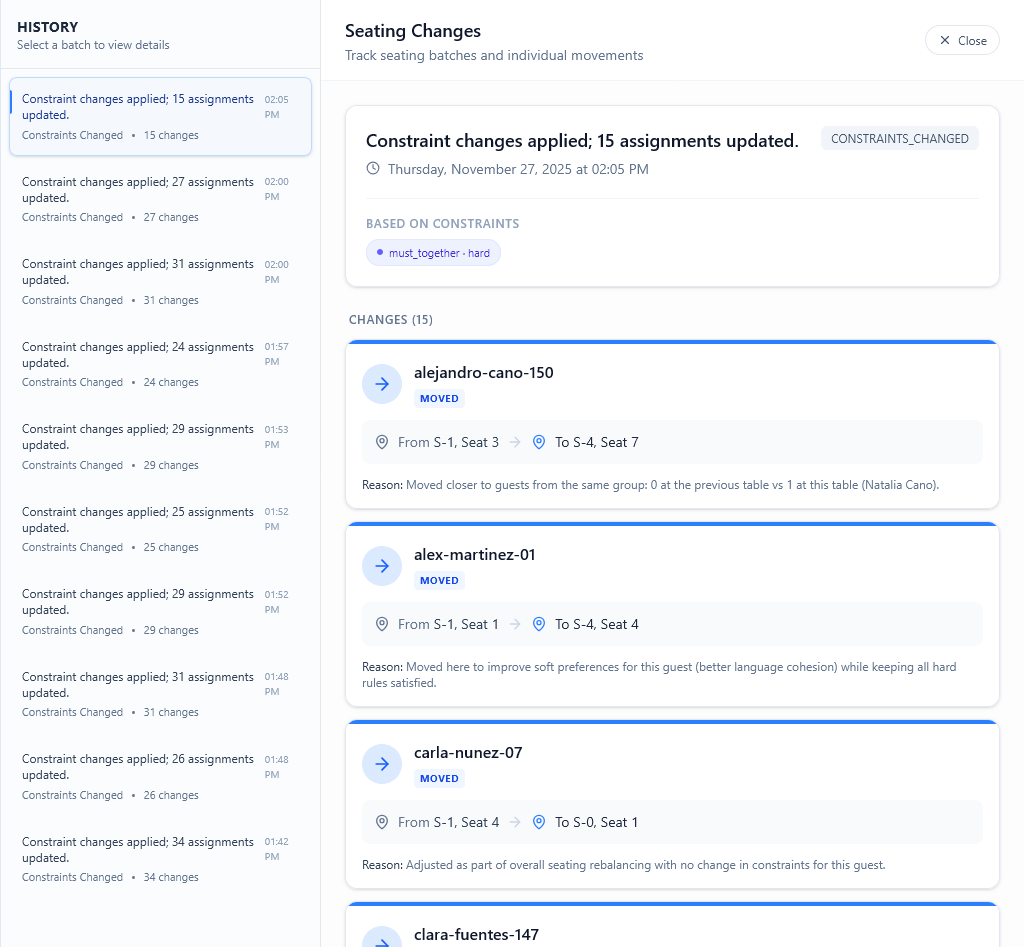
Task: Click the 'CHANGES (15)' section heading
Action: 391,319
